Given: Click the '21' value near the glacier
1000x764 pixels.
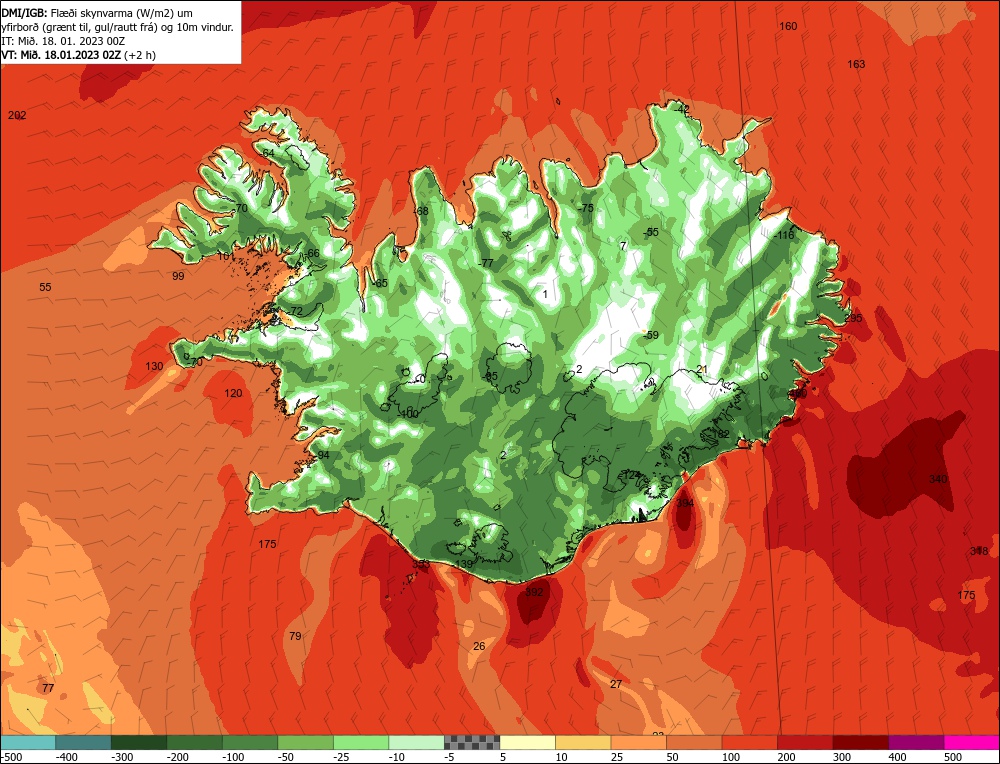Looking at the screenshot, I should [702, 369].
